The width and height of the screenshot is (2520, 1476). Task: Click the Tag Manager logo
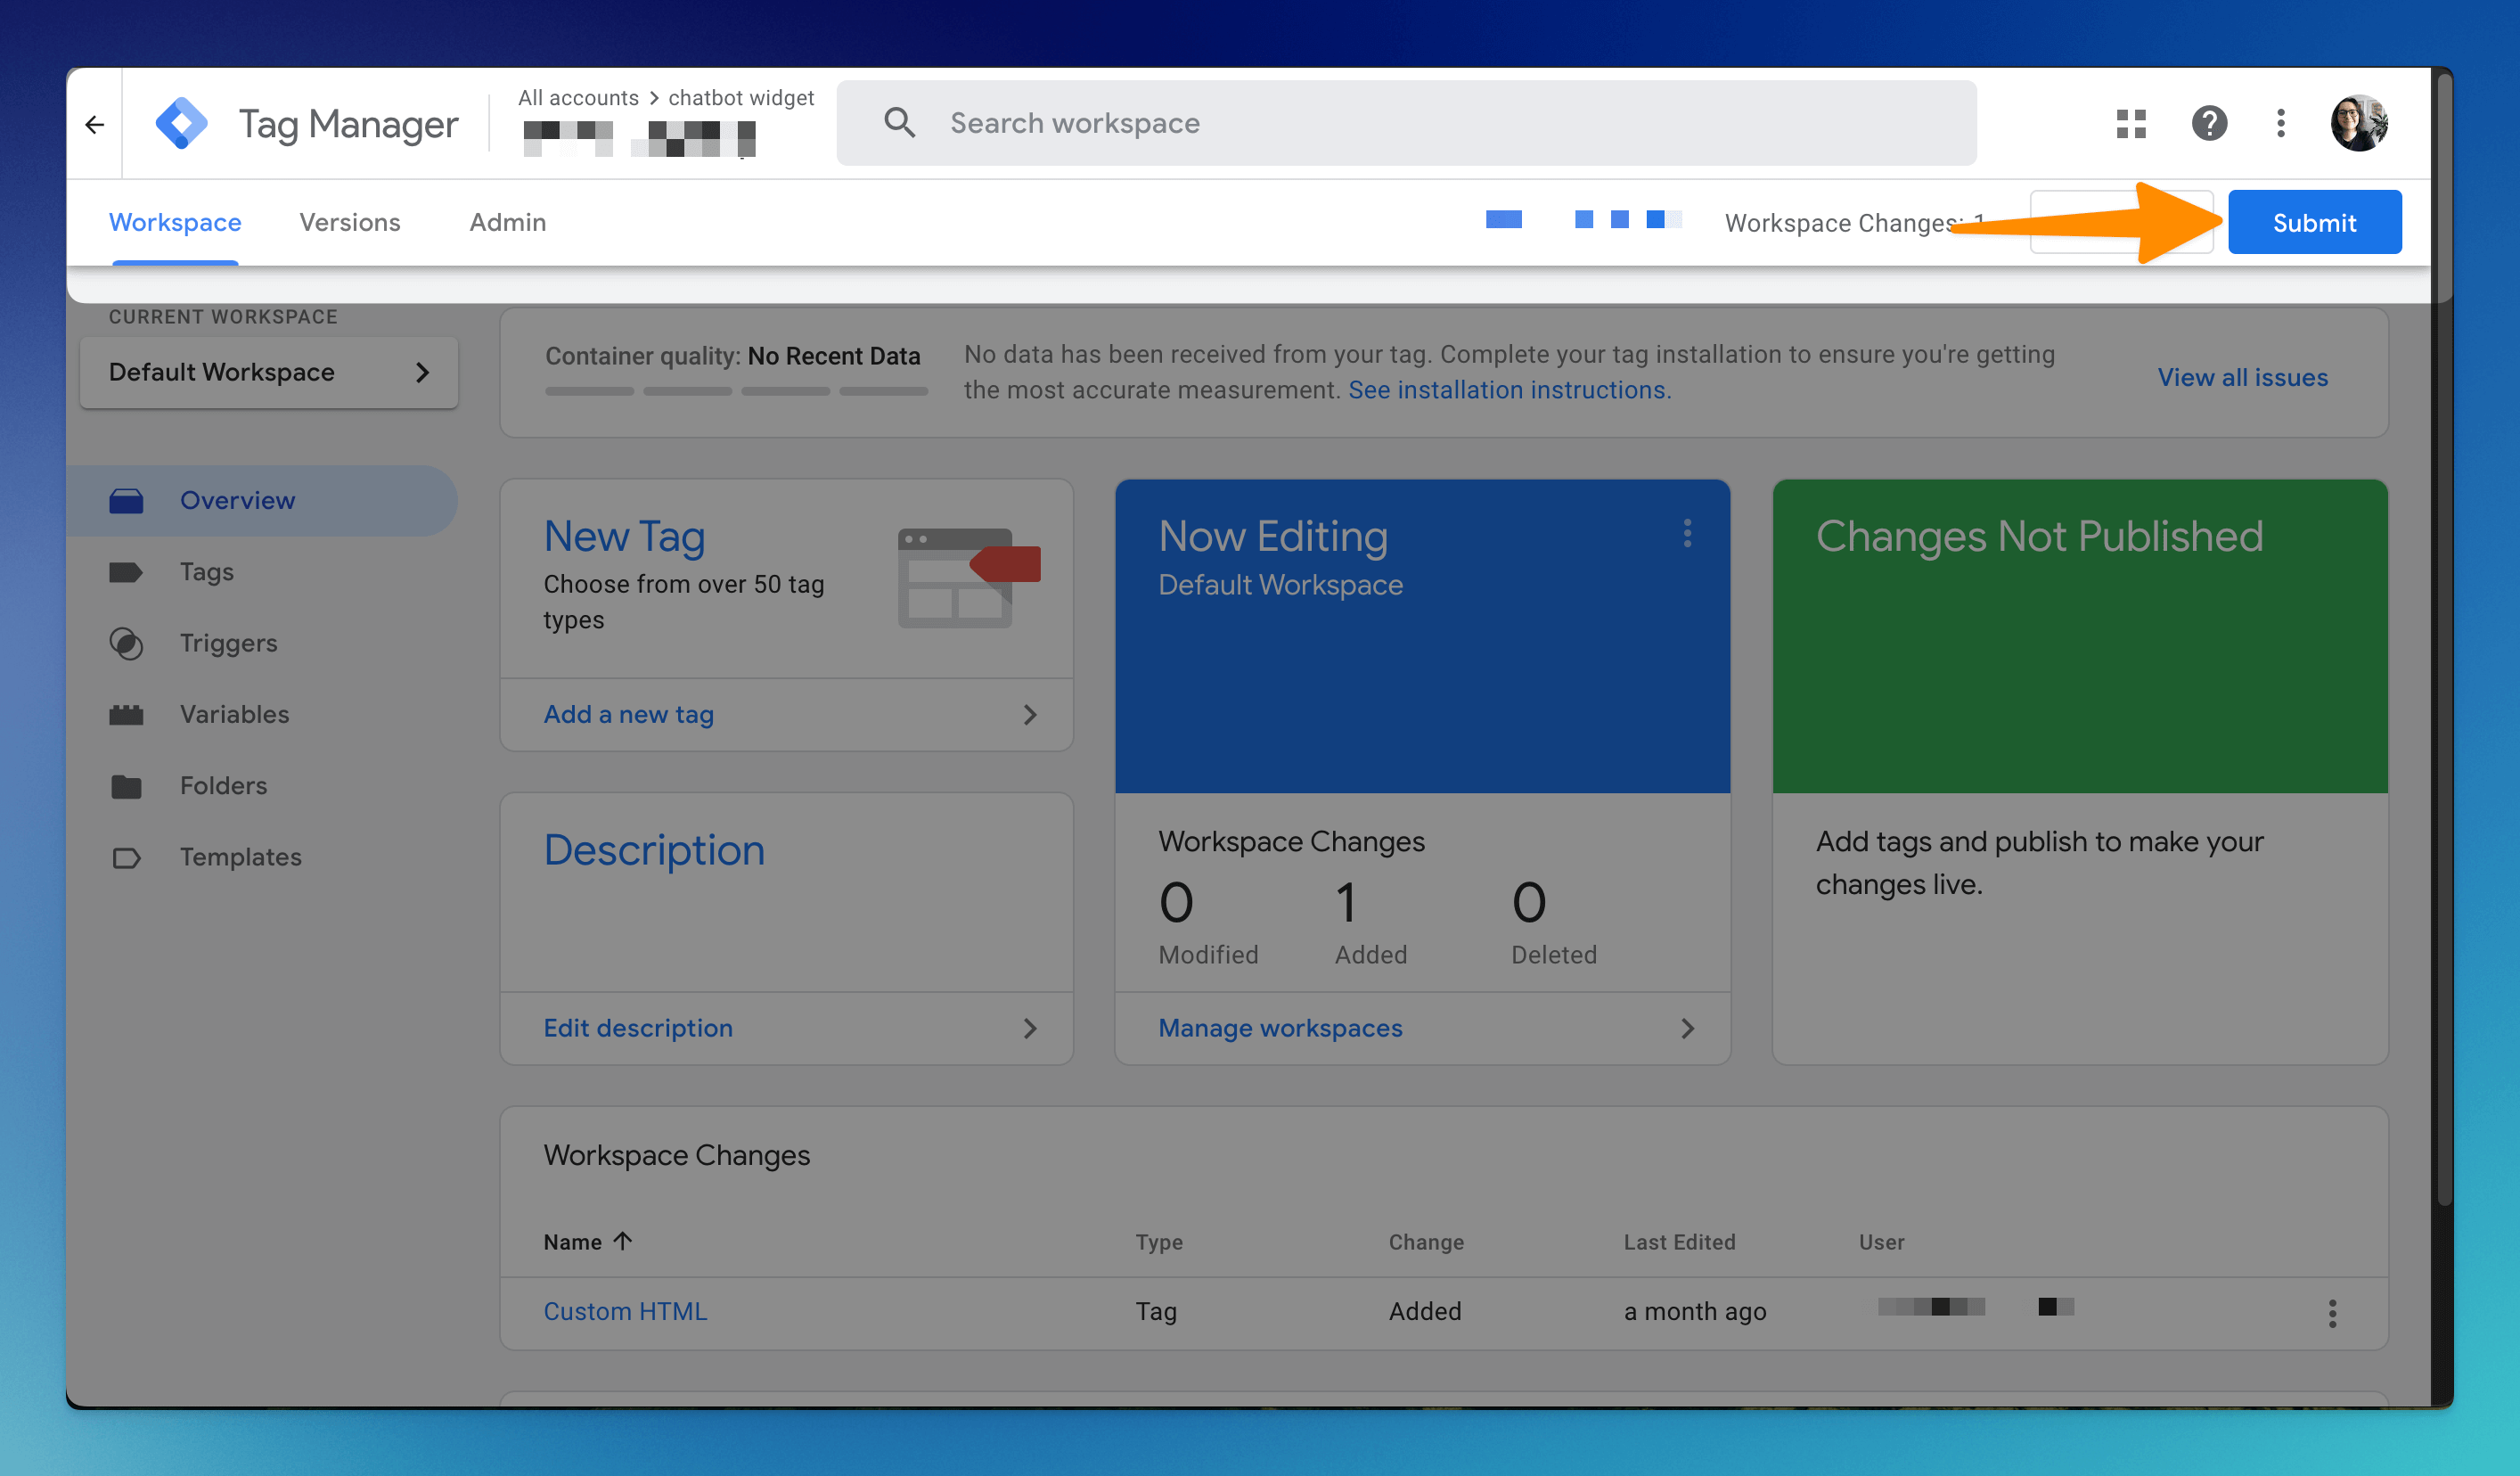[182, 124]
